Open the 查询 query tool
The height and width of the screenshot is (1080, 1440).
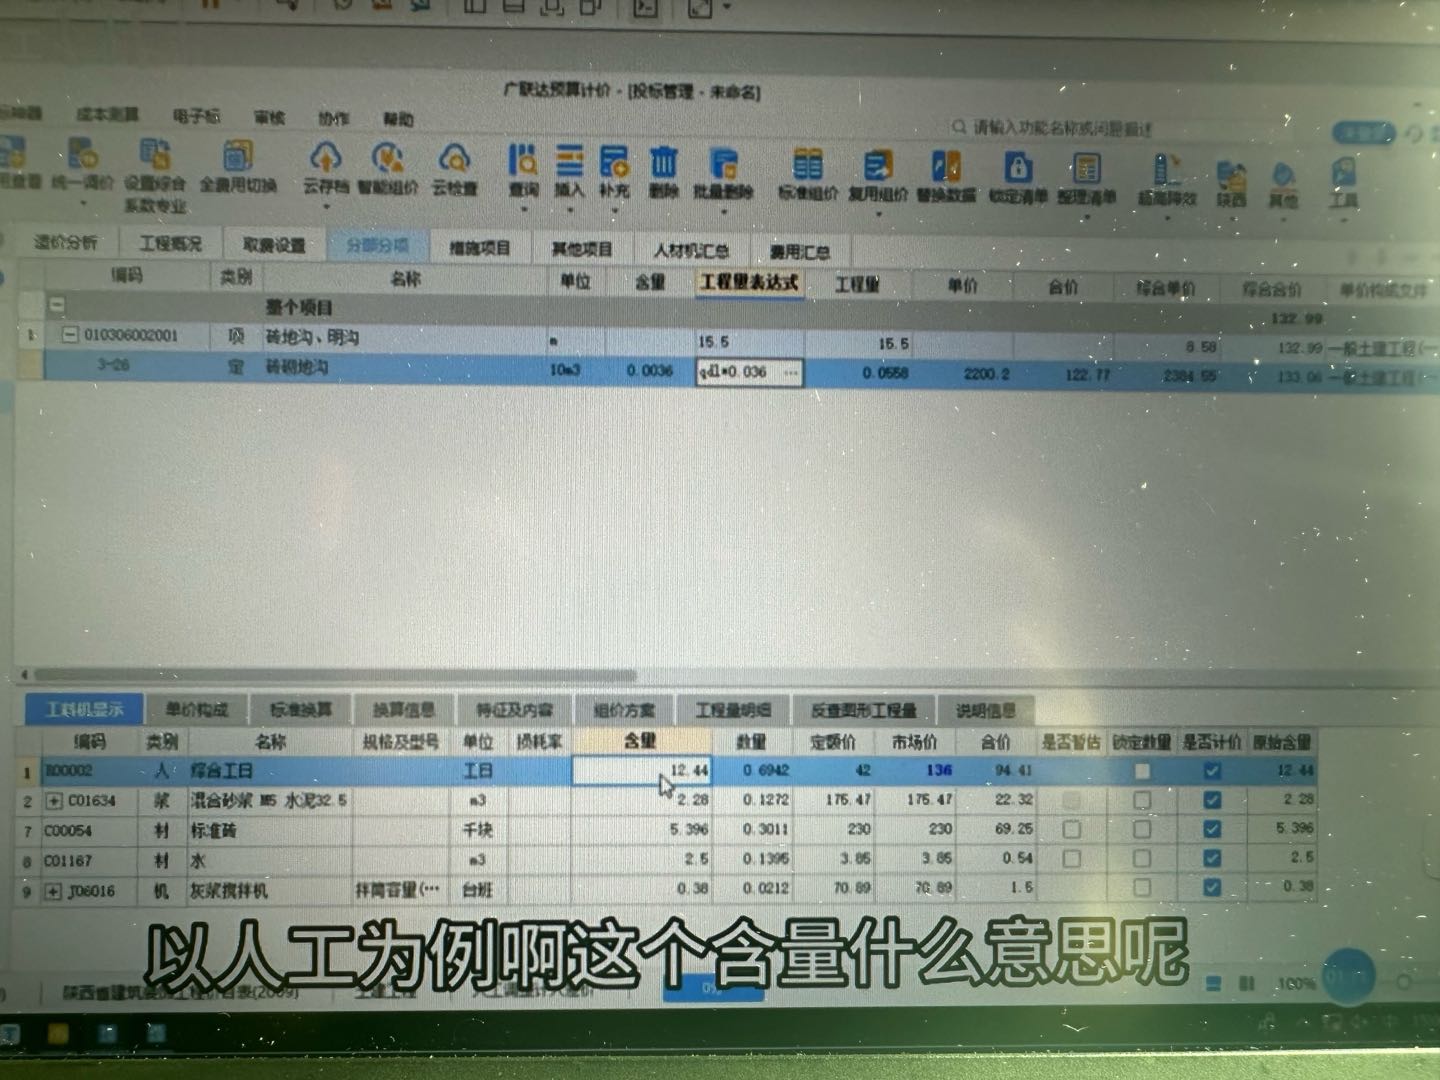(x=523, y=161)
